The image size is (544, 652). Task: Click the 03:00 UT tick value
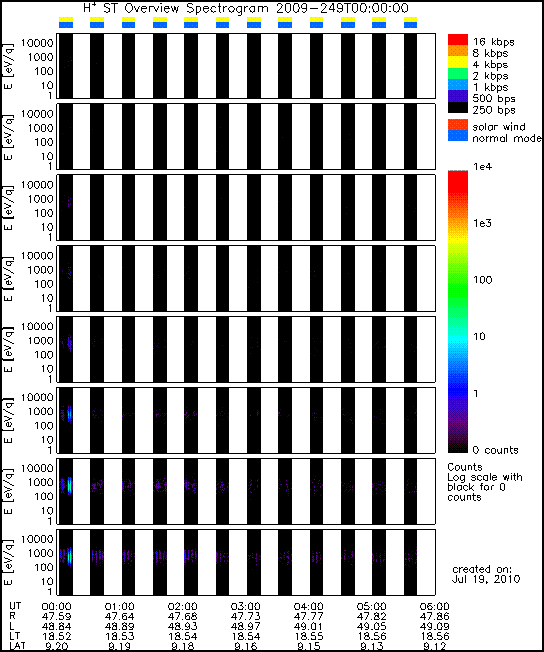[246, 607]
